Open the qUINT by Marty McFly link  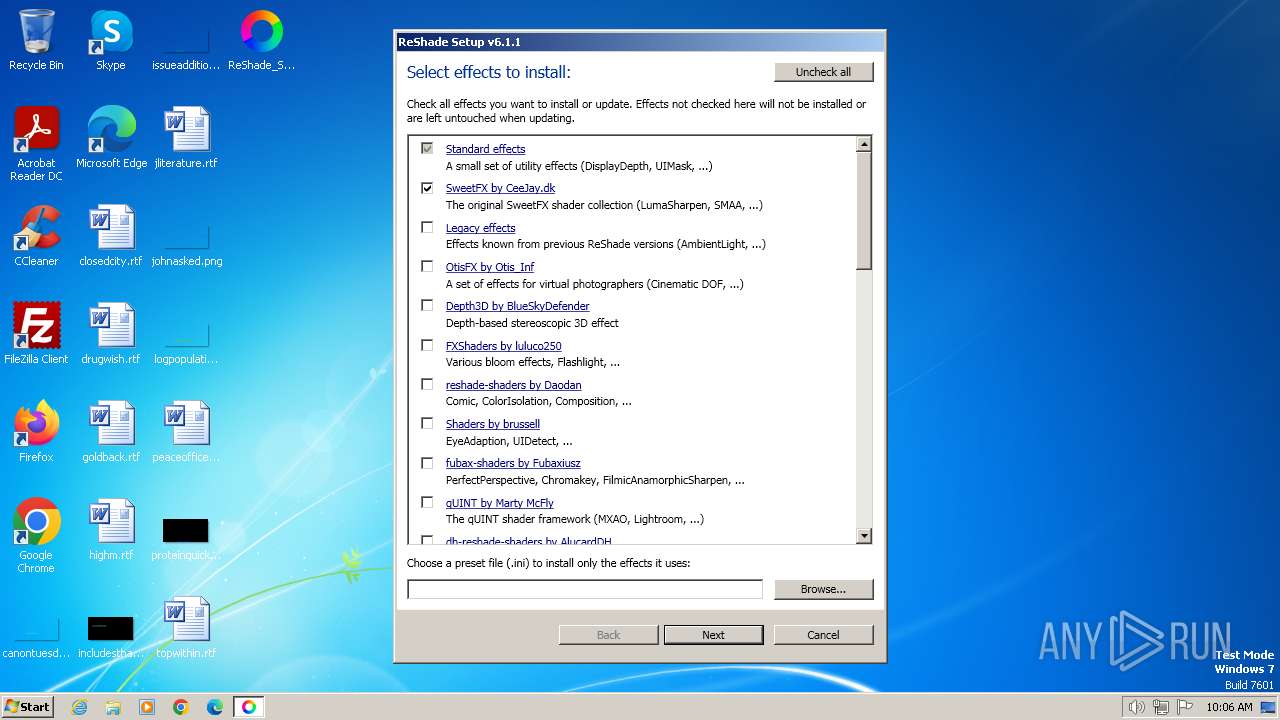(499, 503)
